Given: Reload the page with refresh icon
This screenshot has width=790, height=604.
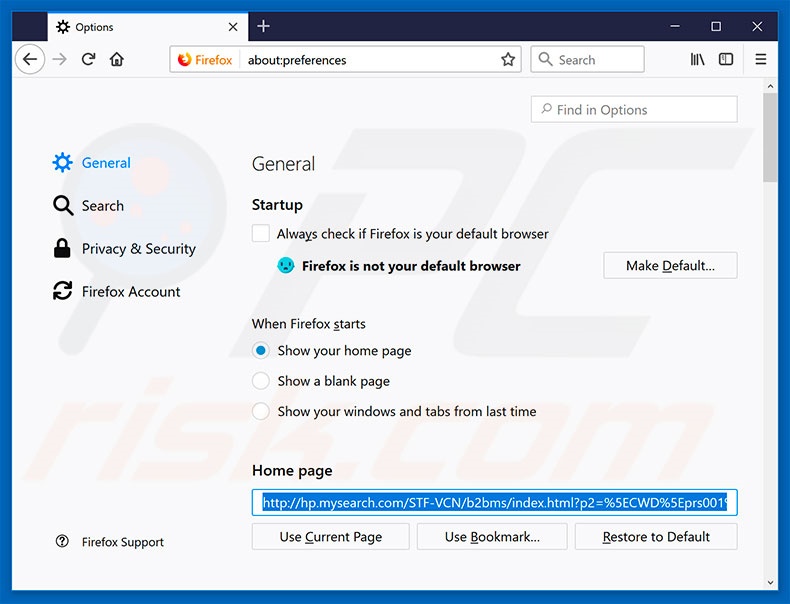Looking at the screenshot, I should click(x=88, y=60).
